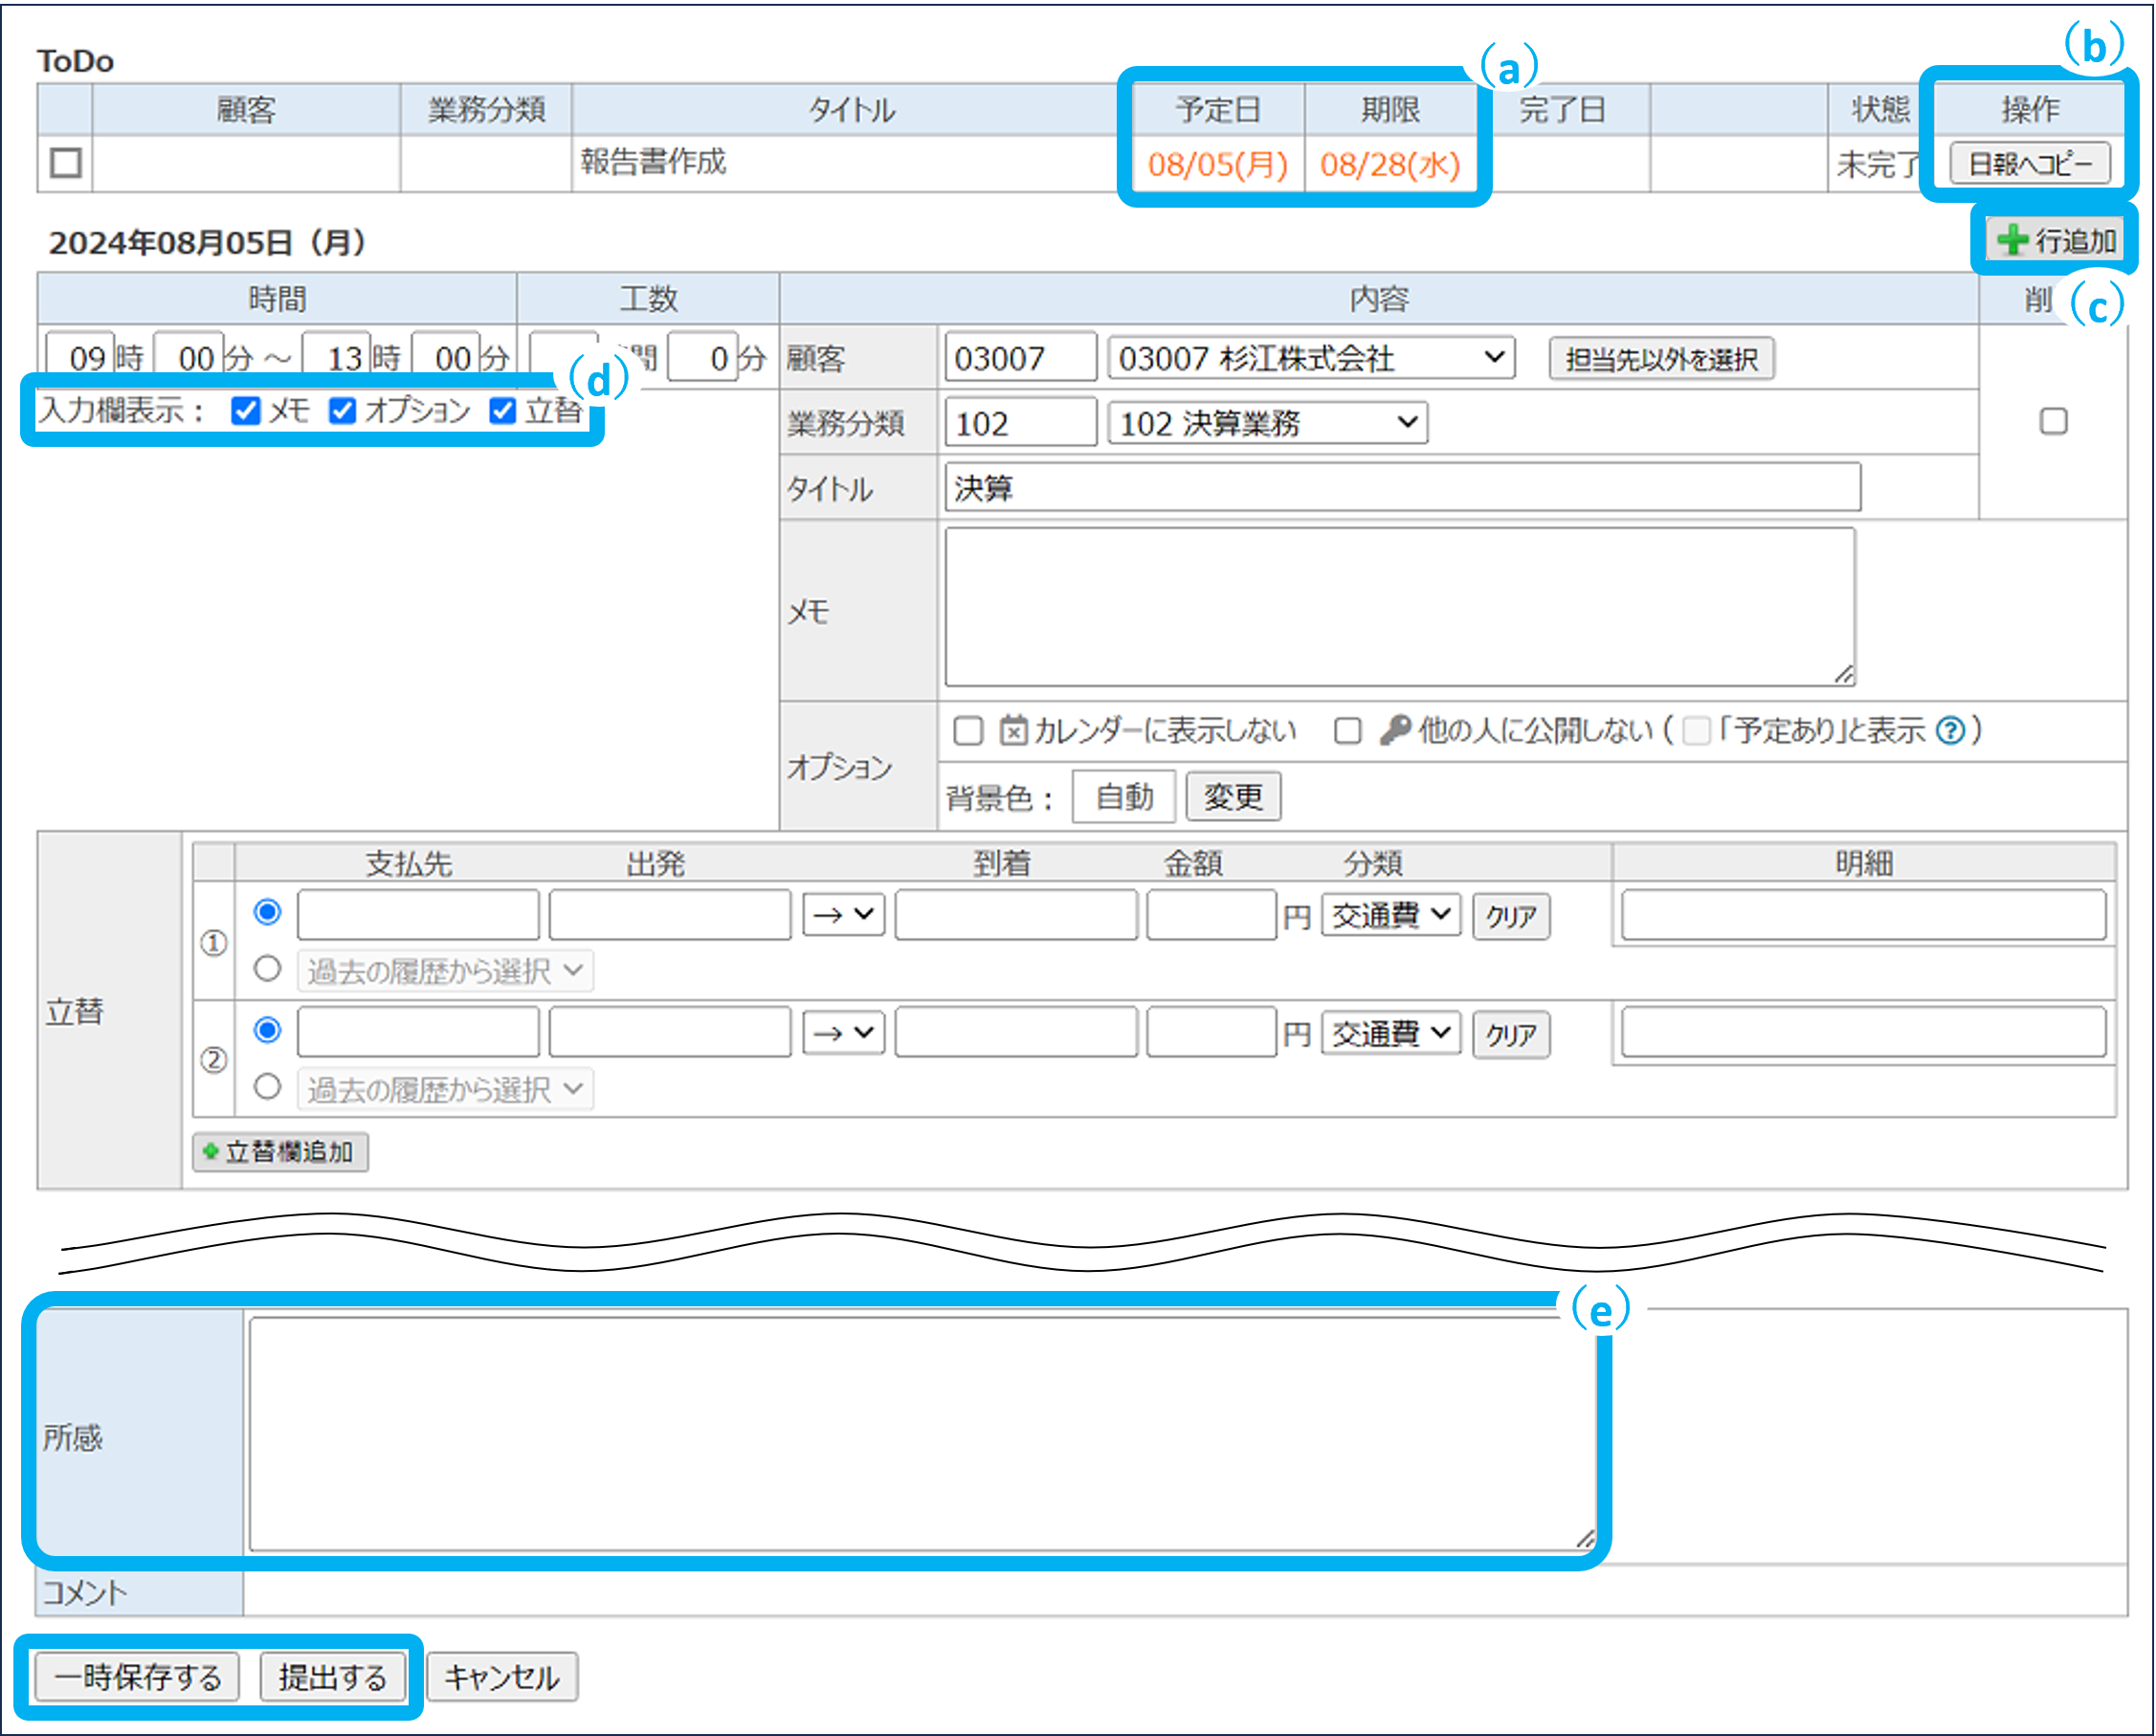Viewport: 2156px width, 1736px height.
Task: Click the key icon beside 他の人に公開しない
Action: pos(1394,730)
